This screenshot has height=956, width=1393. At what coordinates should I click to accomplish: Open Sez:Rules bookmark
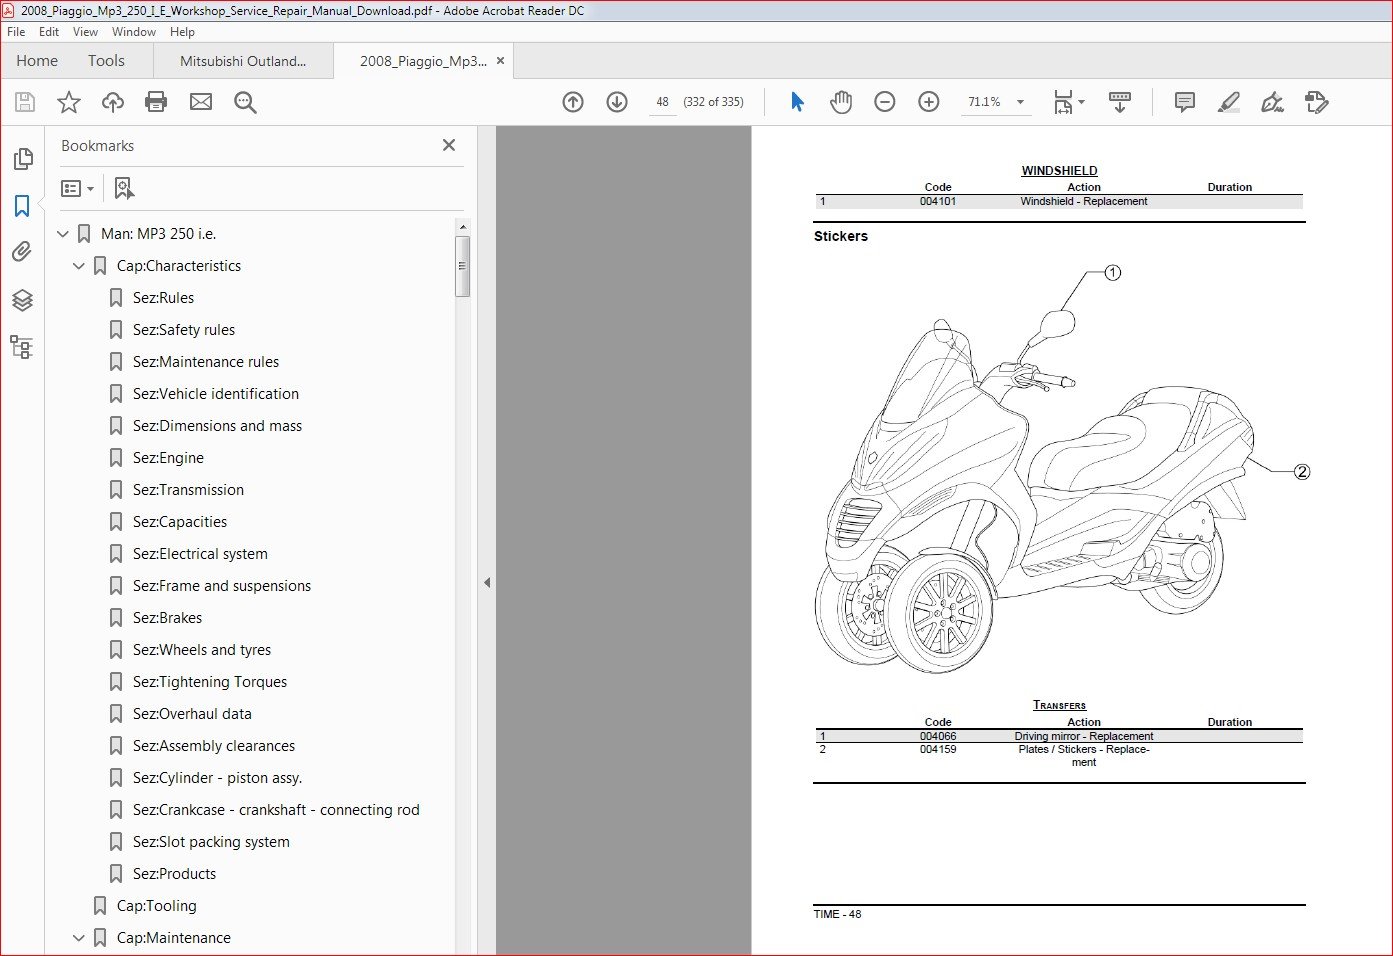pos(164,298)
